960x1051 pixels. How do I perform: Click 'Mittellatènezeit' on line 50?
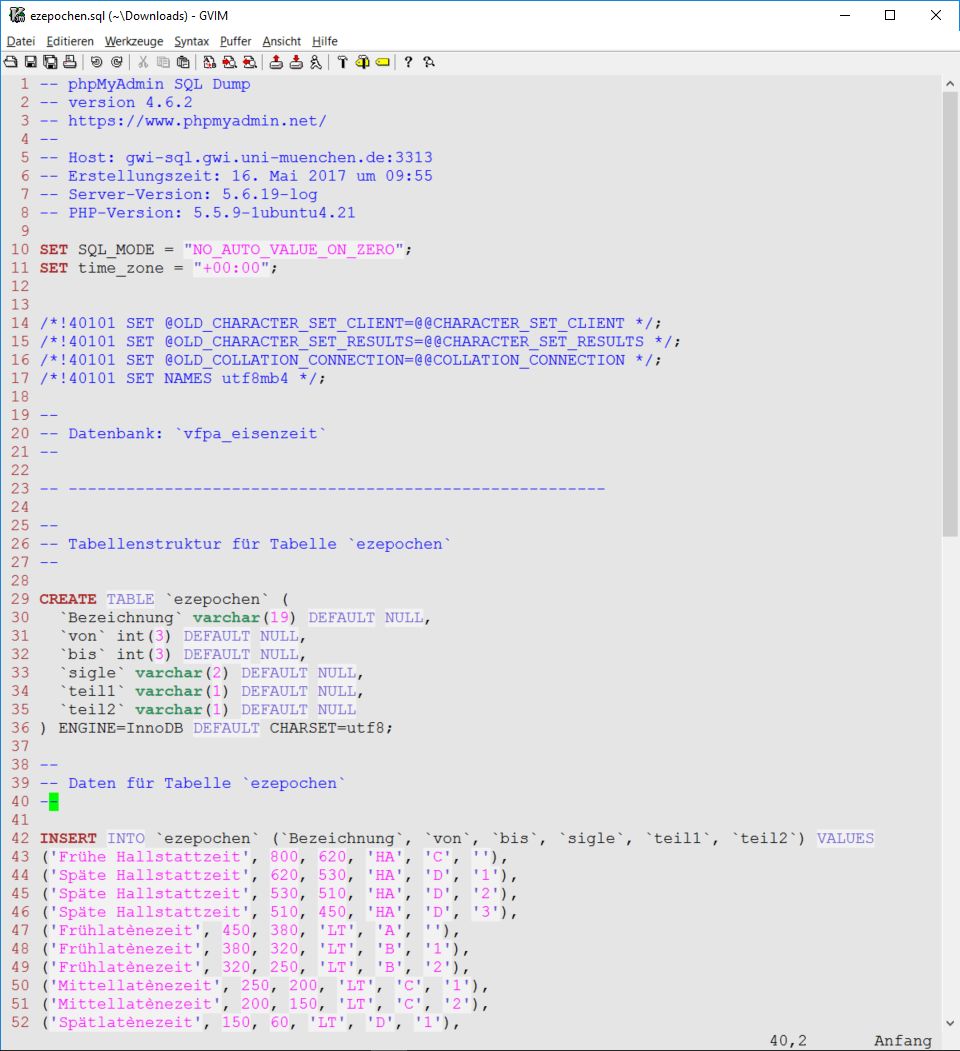pyautogui.click(x=135, y=985)
